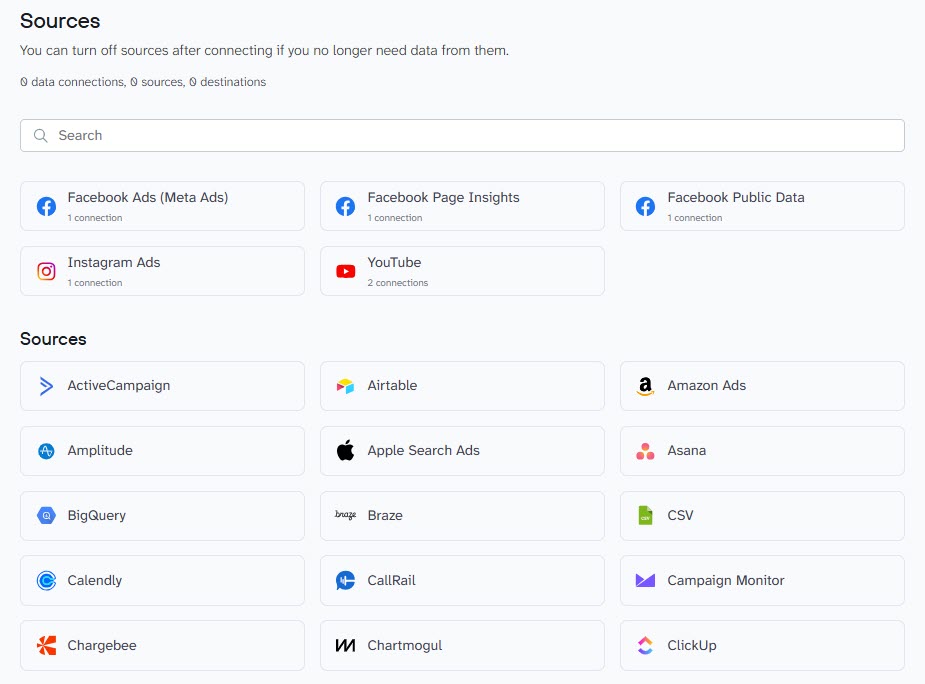Pick the Campaign Monitor source label

click(726, 580)
